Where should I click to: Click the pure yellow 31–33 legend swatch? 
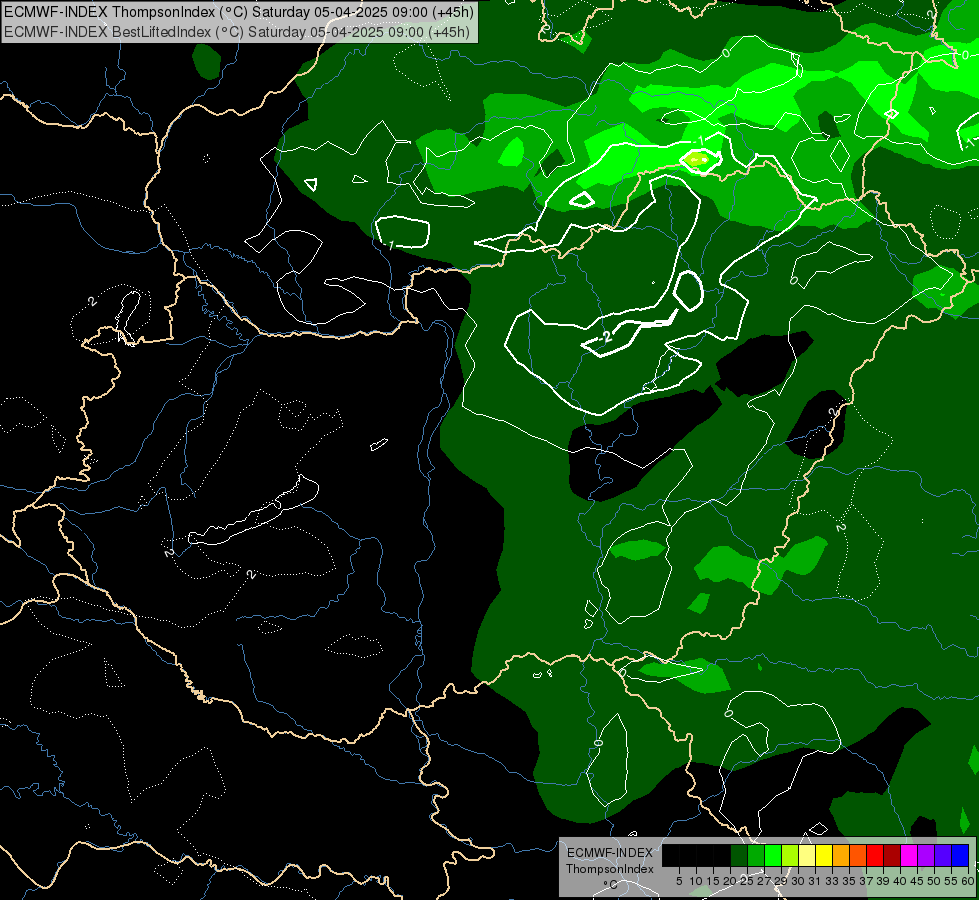click(824, 855)
